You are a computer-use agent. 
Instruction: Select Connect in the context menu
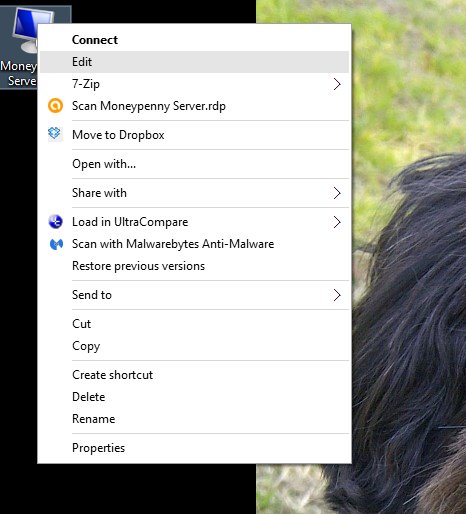[194, 40]
